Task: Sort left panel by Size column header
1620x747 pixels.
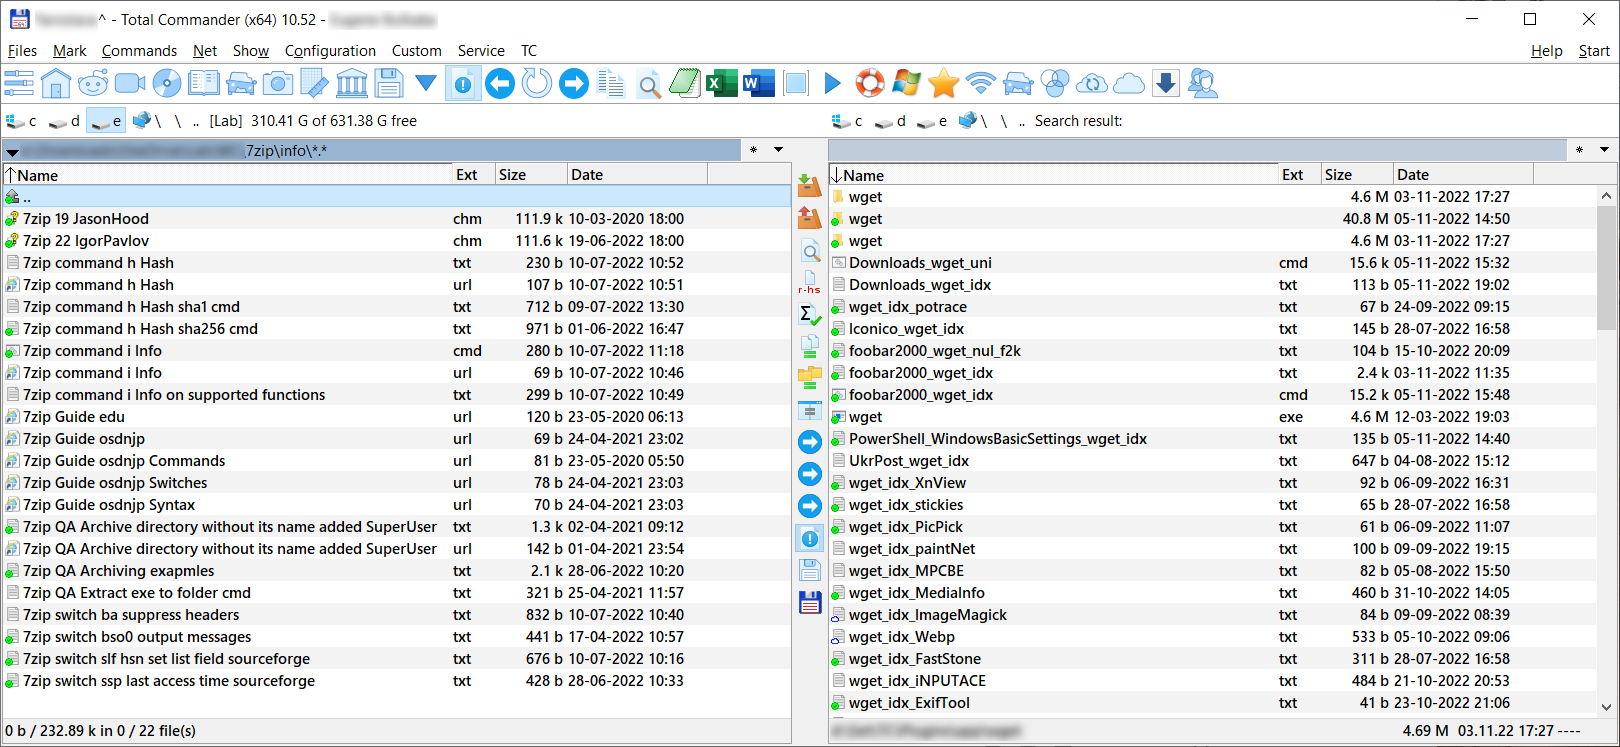Action: point(530,175)
